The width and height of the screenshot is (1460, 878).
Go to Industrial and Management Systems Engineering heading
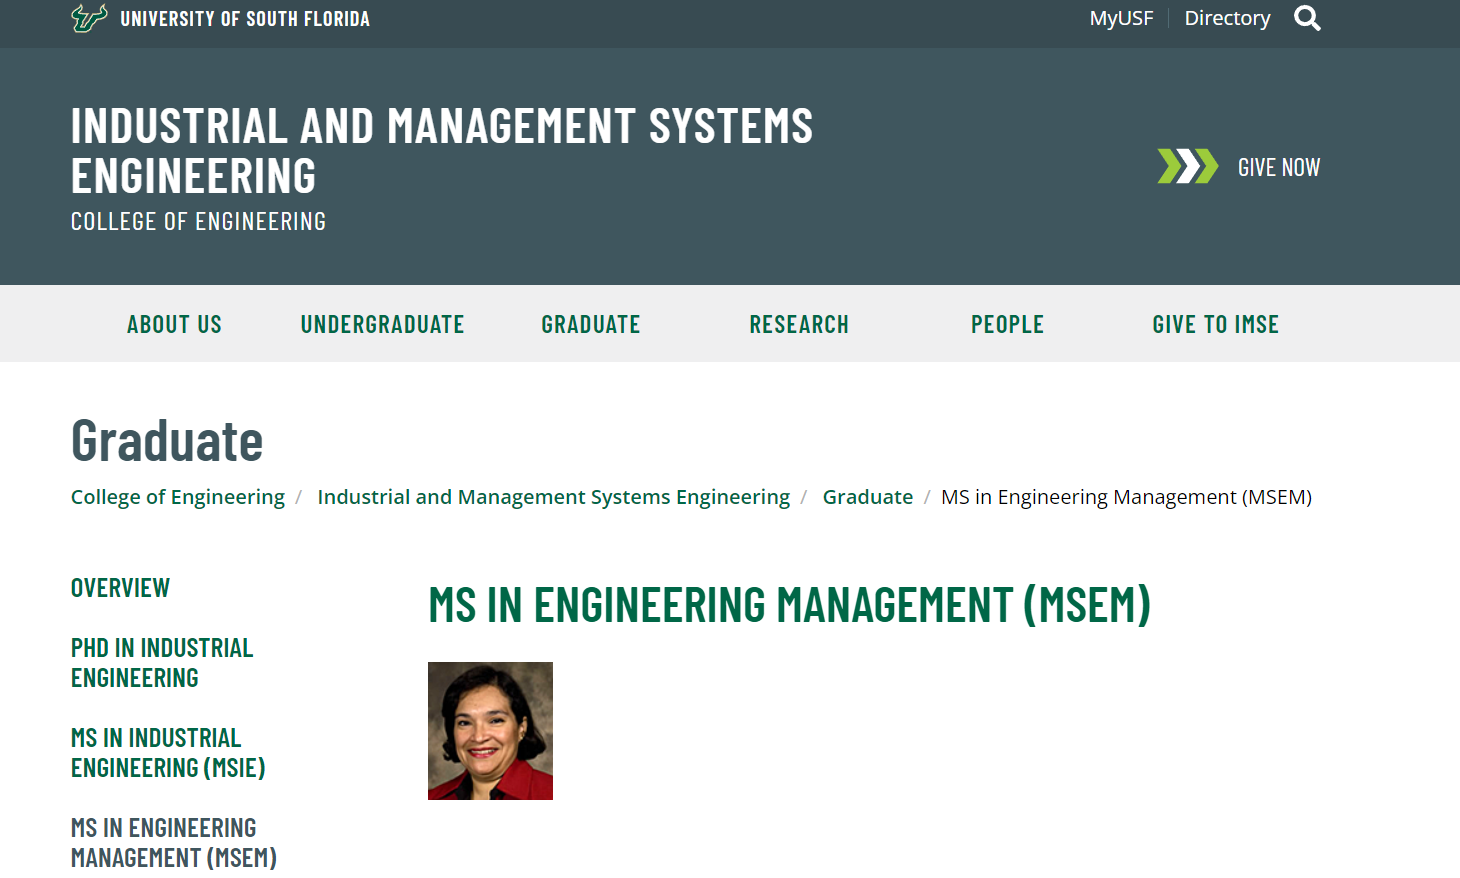(x=442, y=151)
